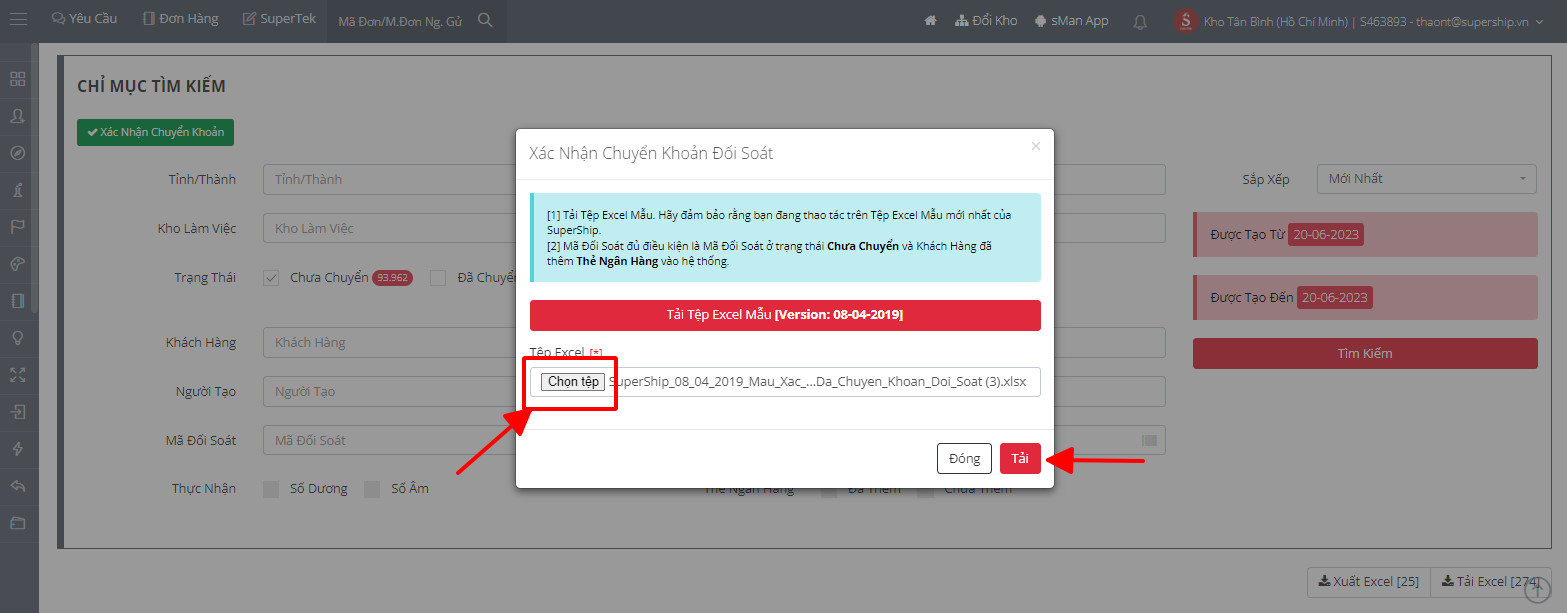Click the Tìm Kiếm button
The image size is (1567, 613).
(1365, 353)
